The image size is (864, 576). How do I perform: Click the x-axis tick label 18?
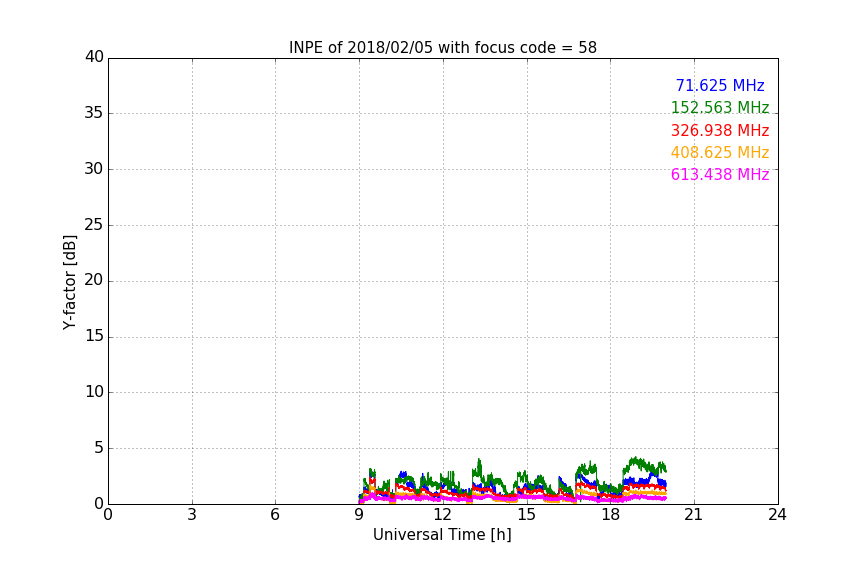click(x=611, y=515)
